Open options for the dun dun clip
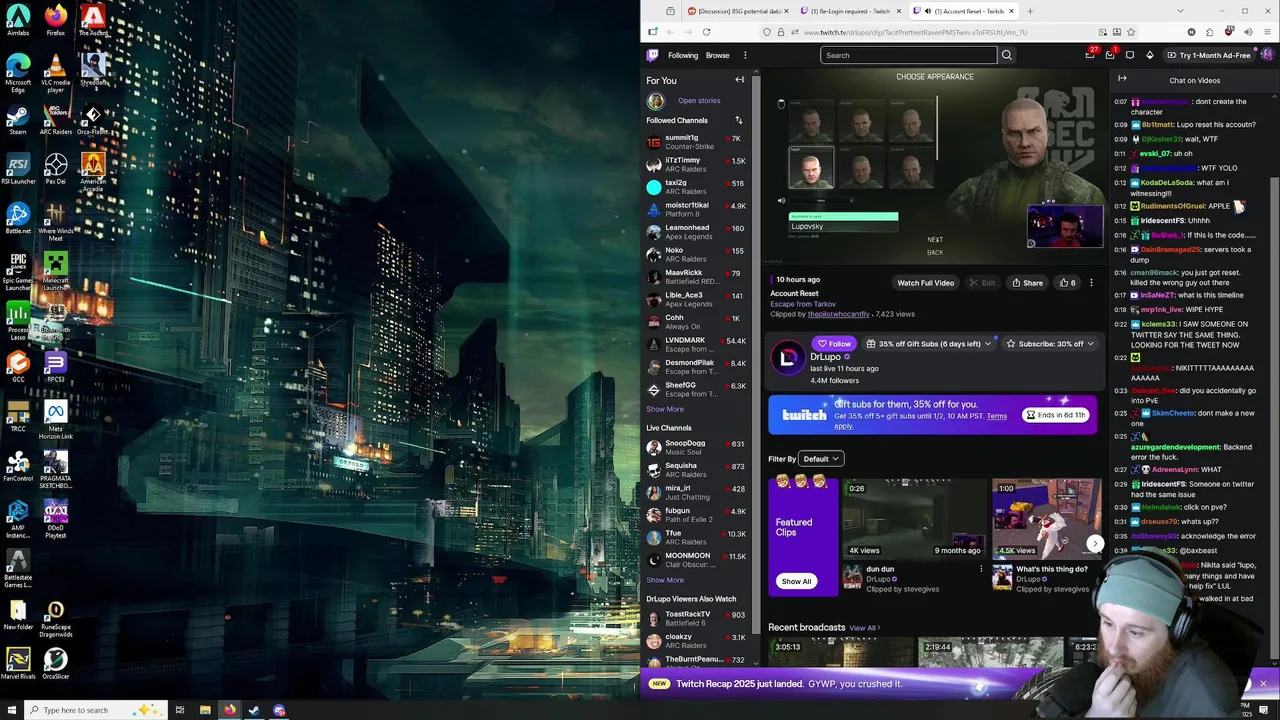The image size is (1280, 720). click(981, 569)
